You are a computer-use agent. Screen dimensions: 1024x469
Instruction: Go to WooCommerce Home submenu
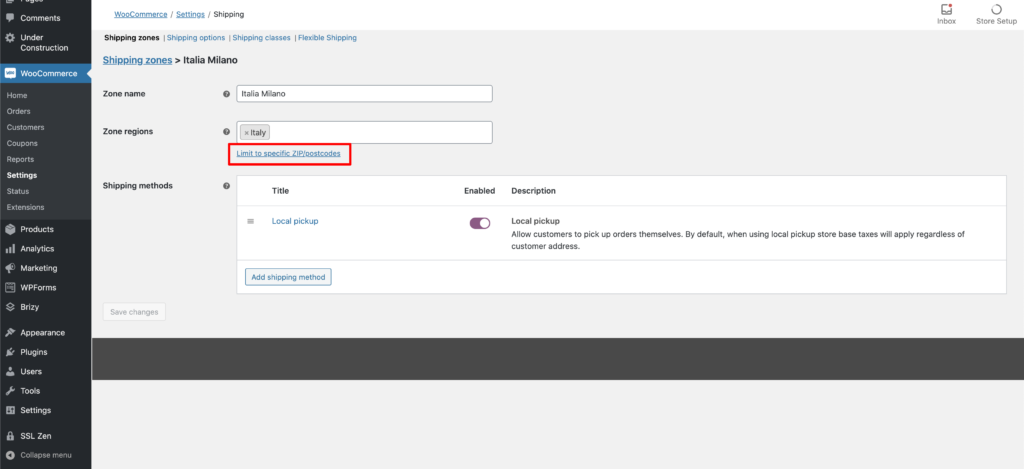pyautogui.click(x=17, y=95)
